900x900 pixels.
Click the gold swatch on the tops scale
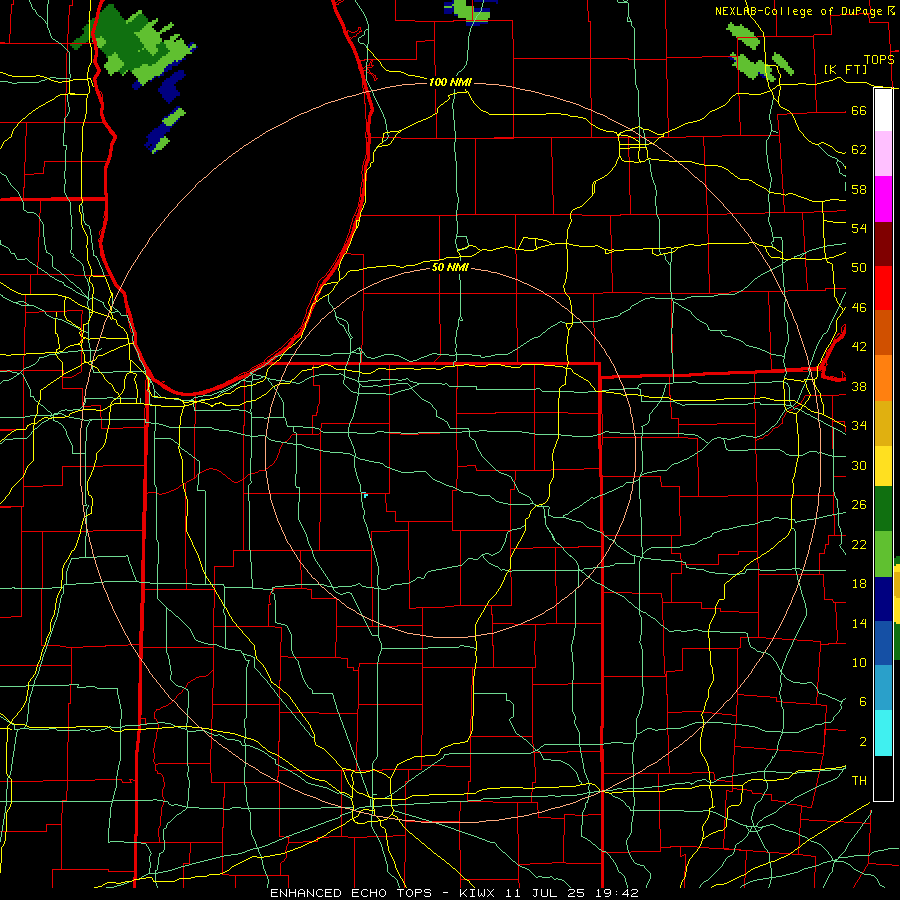[883, 423]
